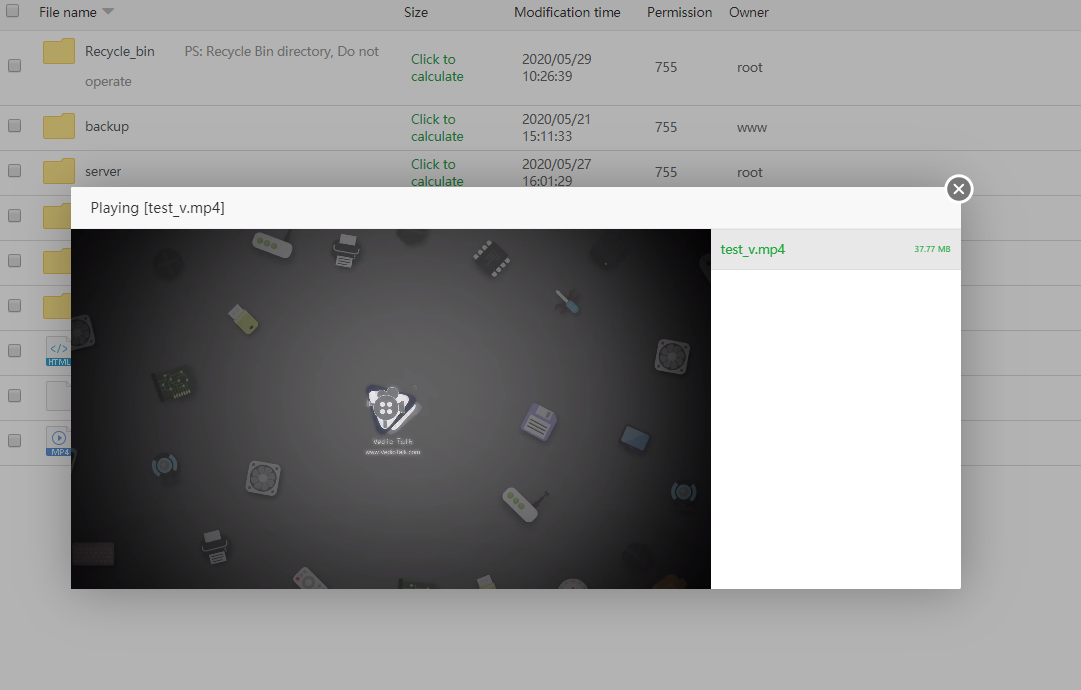The height and width of the screenshot is (690, 1081).
Task: Open the Recycle_bin folder name
Action: 120,52
